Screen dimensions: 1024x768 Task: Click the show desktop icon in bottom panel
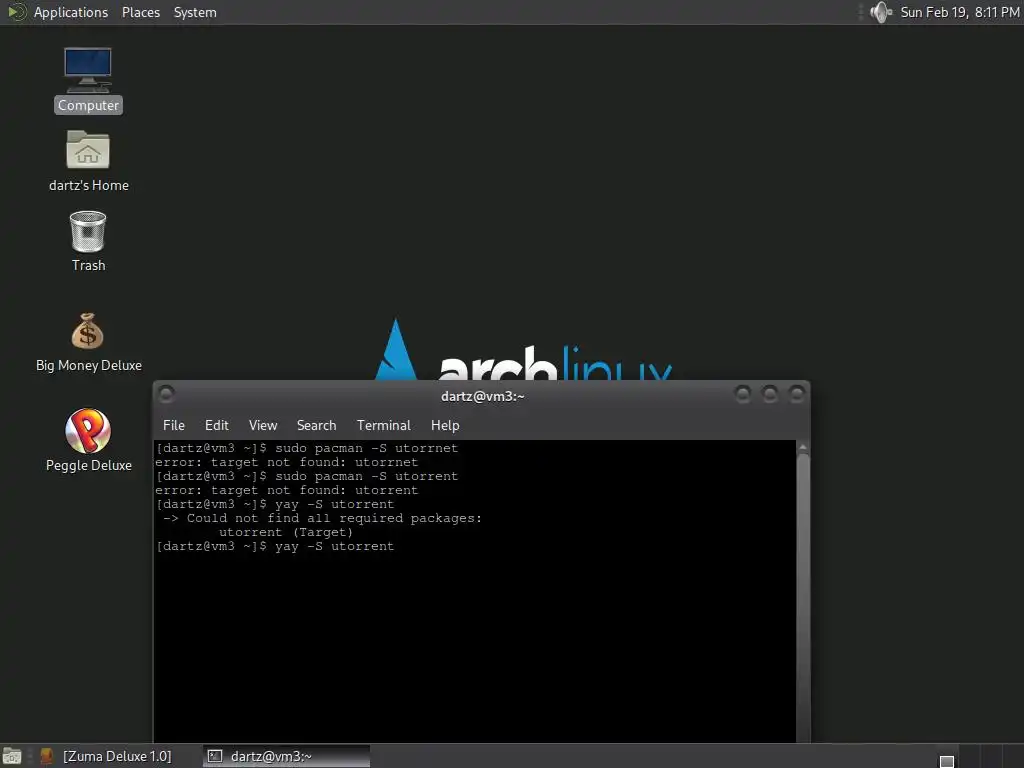12,756
